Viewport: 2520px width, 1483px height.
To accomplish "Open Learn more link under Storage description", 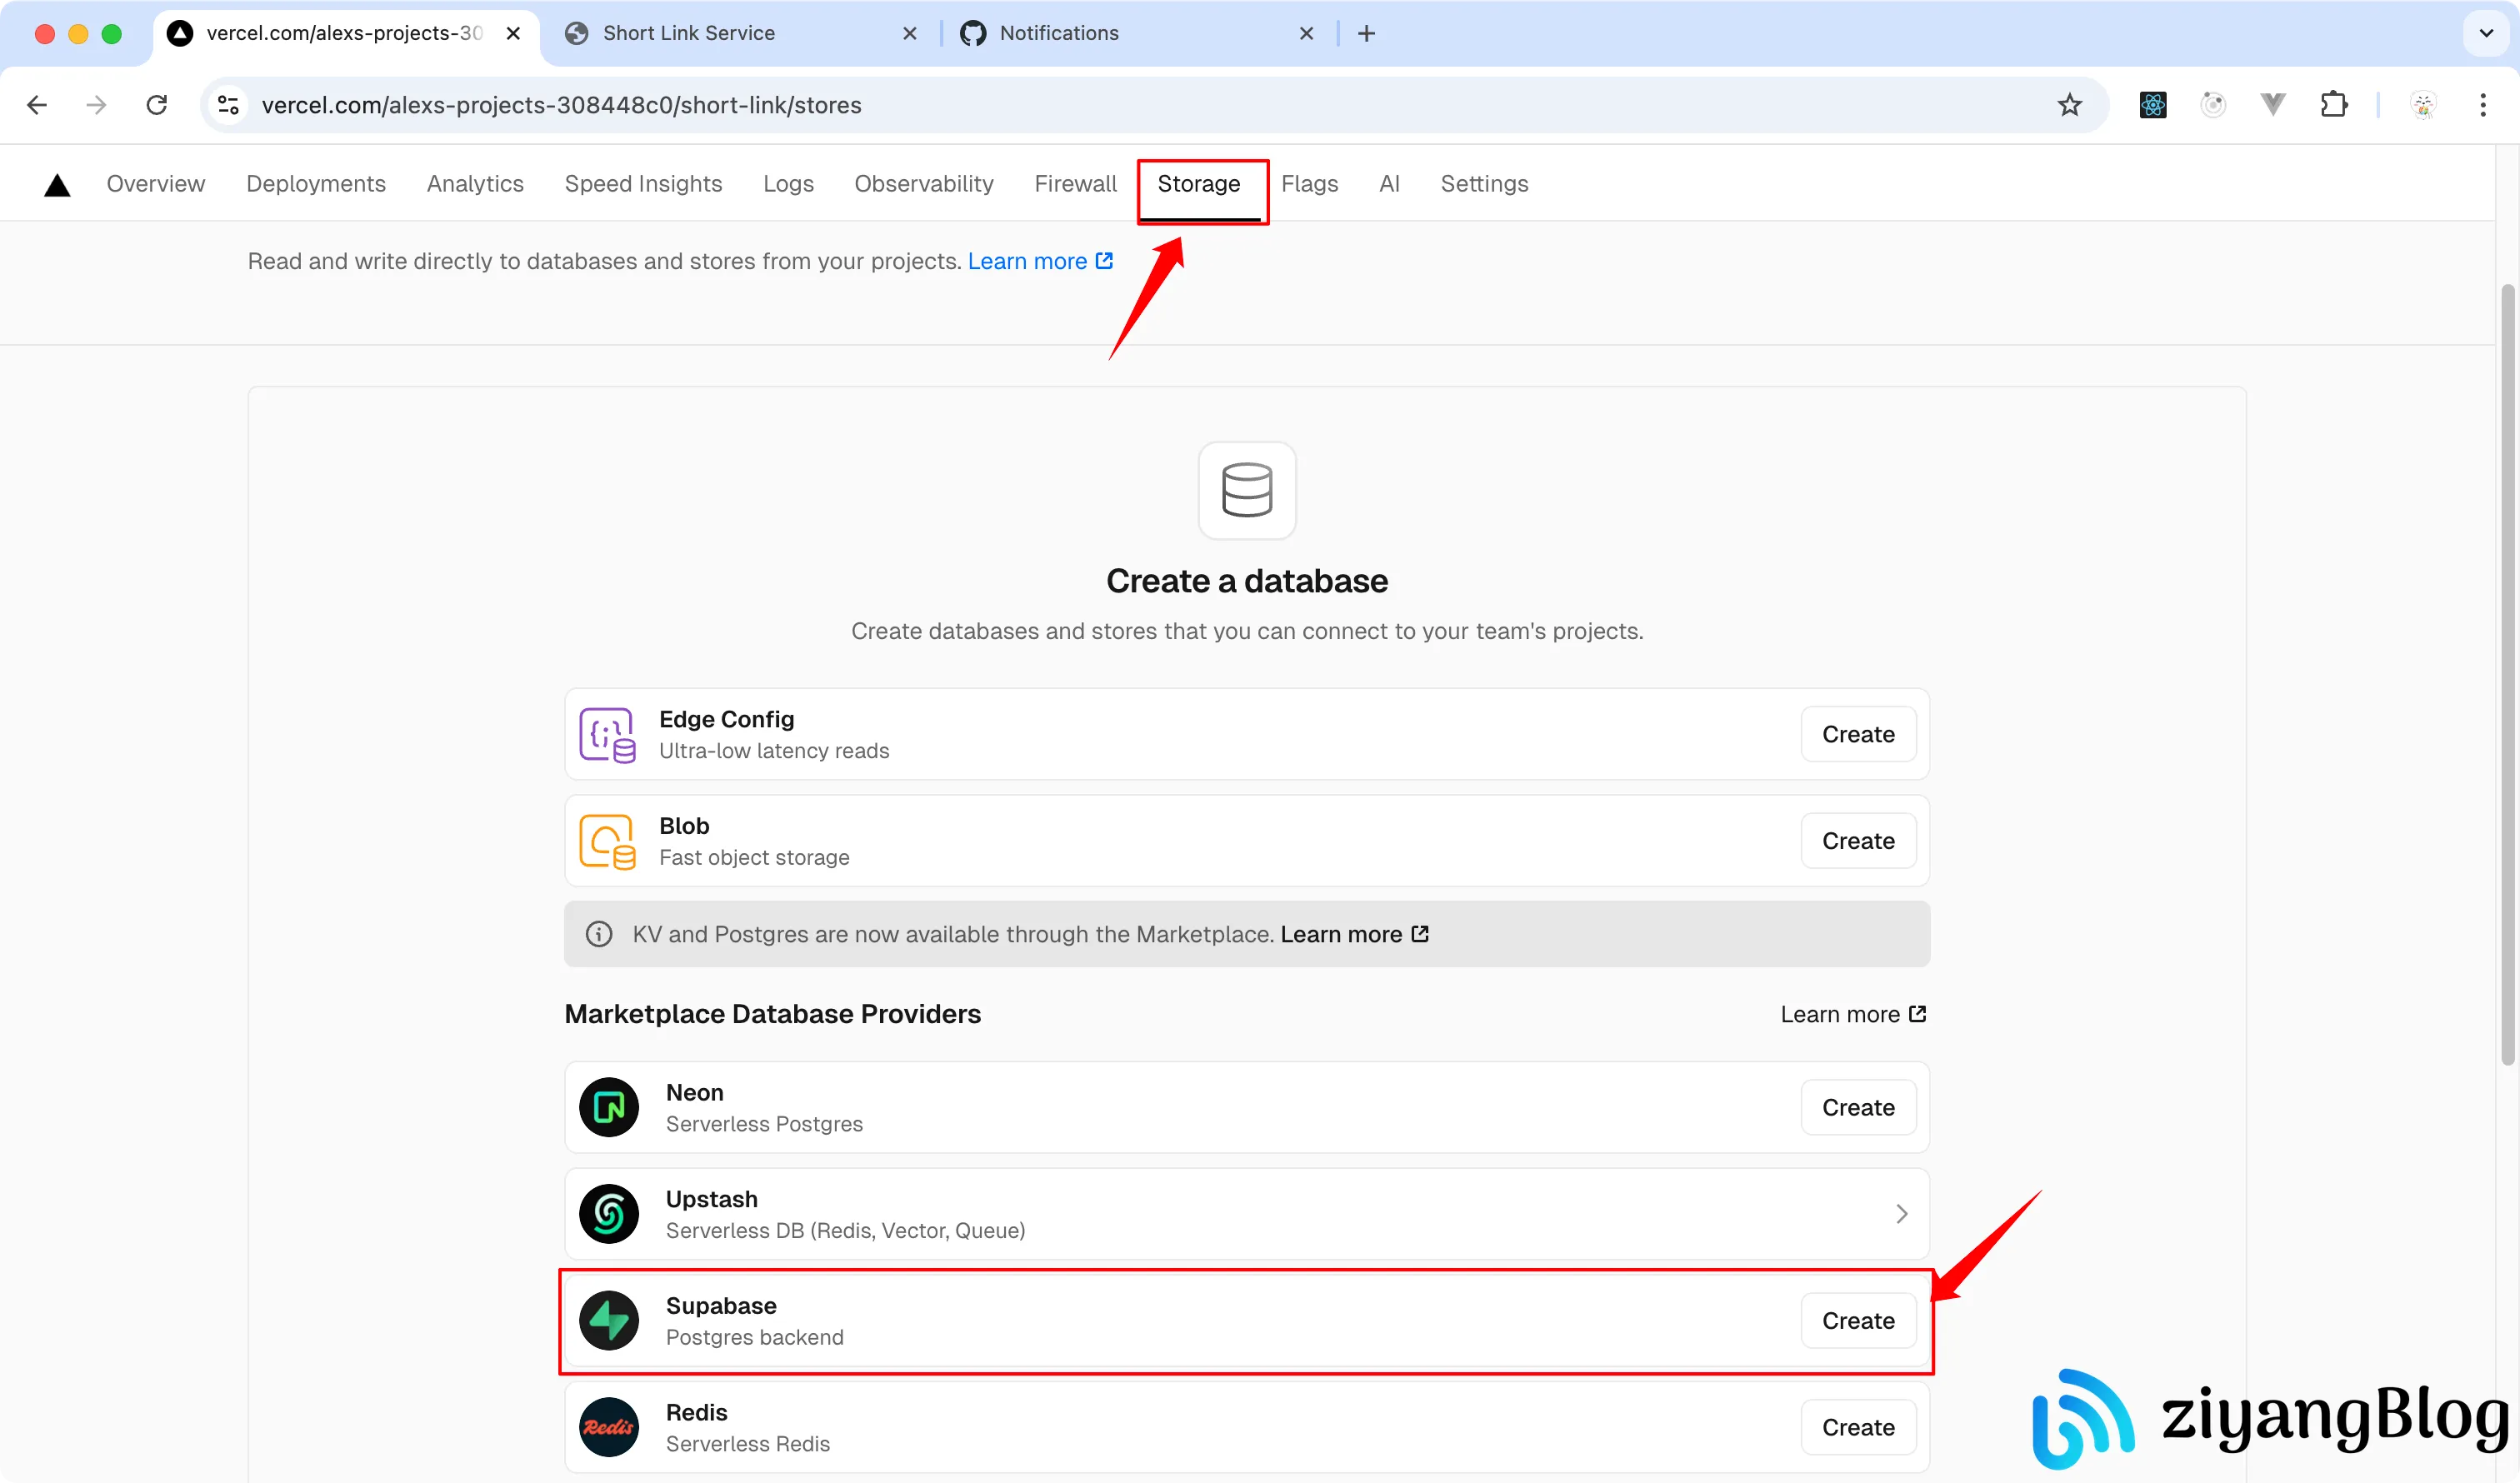I will (x=1040, y=261).
